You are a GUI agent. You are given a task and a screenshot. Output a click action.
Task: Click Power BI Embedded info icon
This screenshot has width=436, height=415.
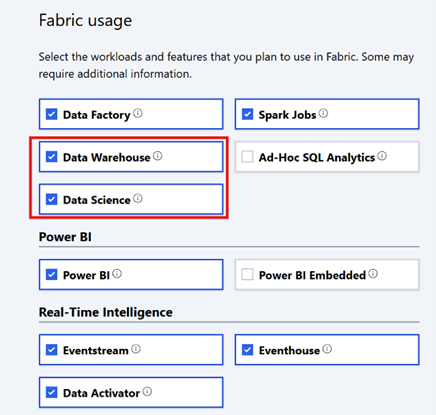373,274
